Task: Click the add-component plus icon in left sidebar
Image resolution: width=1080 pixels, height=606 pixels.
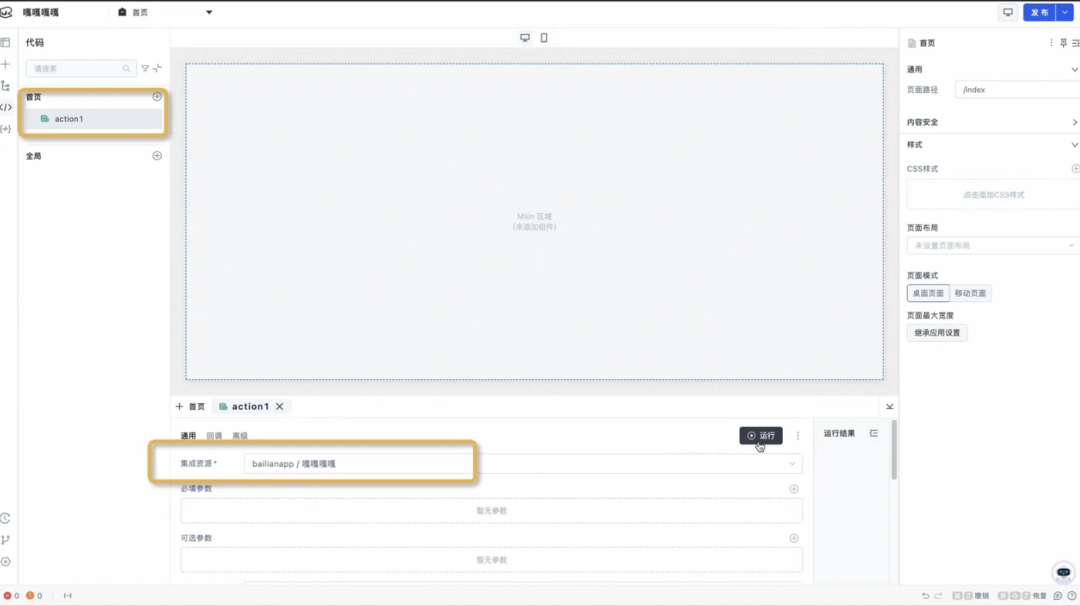Action: [6, 64]
